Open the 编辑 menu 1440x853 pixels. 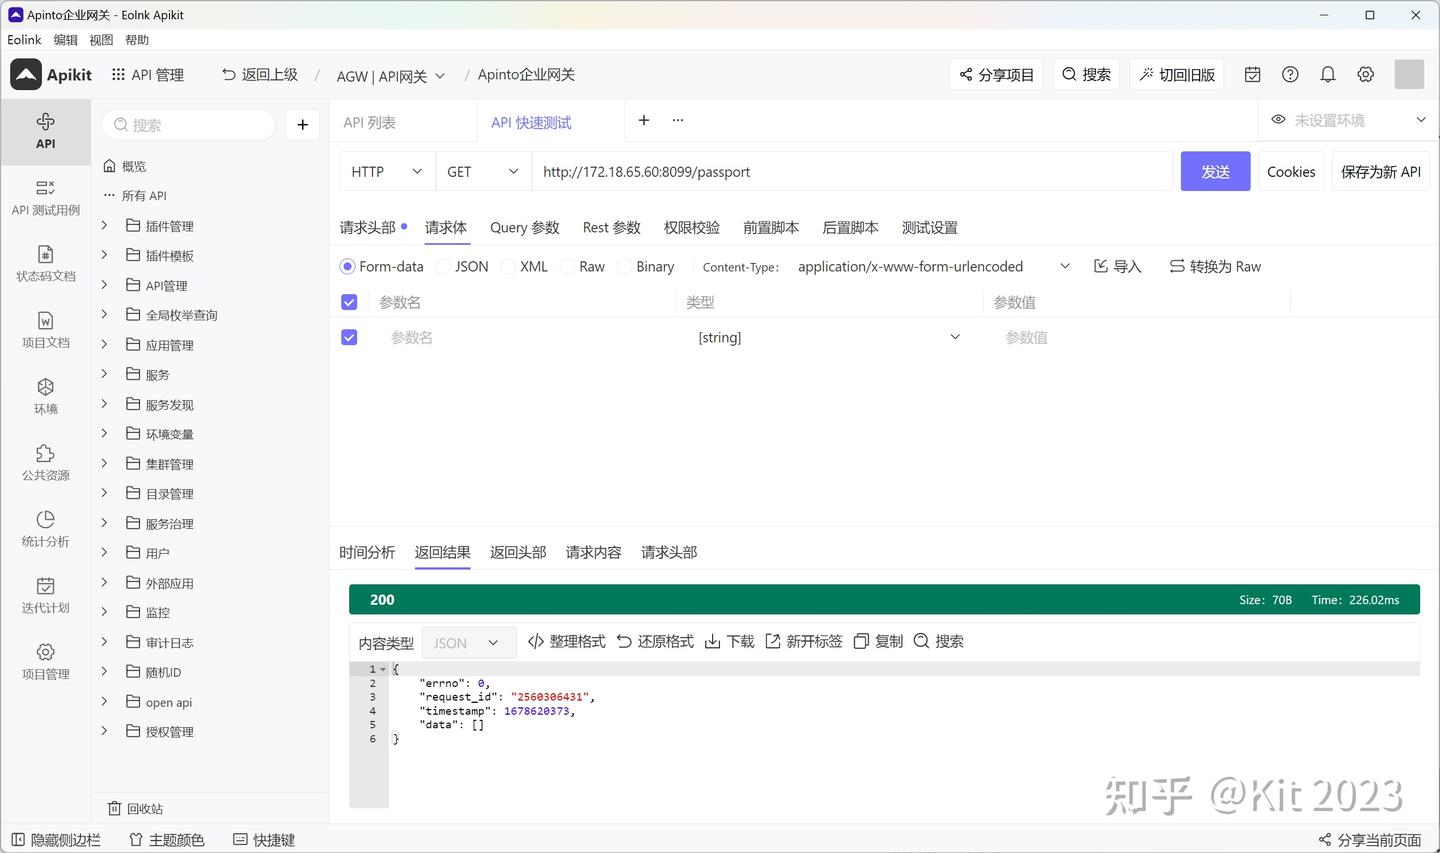click(66, 40)
